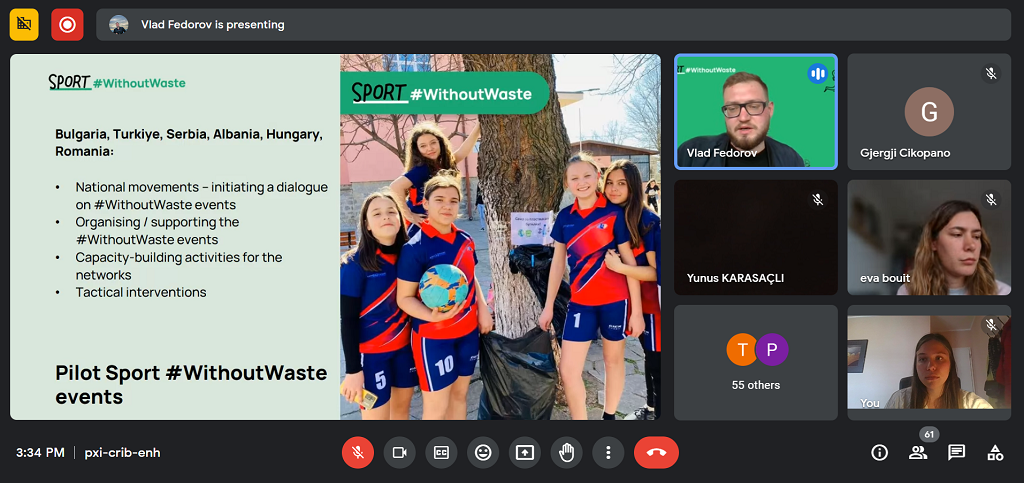Open the meeting details info icon
Viewport: 1024px width, 483px height.
coord(880,453)
